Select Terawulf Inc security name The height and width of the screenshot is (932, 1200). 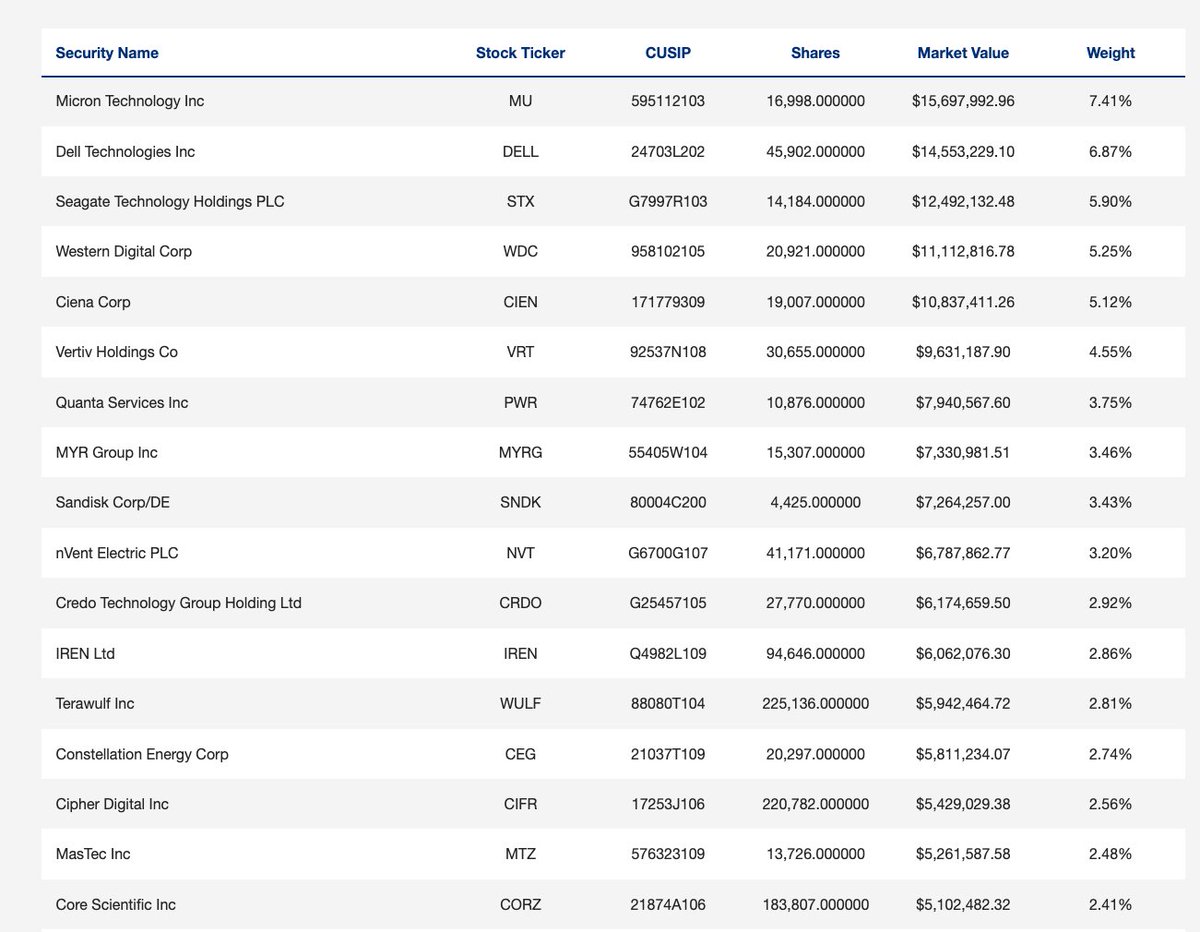coord(95,704)
